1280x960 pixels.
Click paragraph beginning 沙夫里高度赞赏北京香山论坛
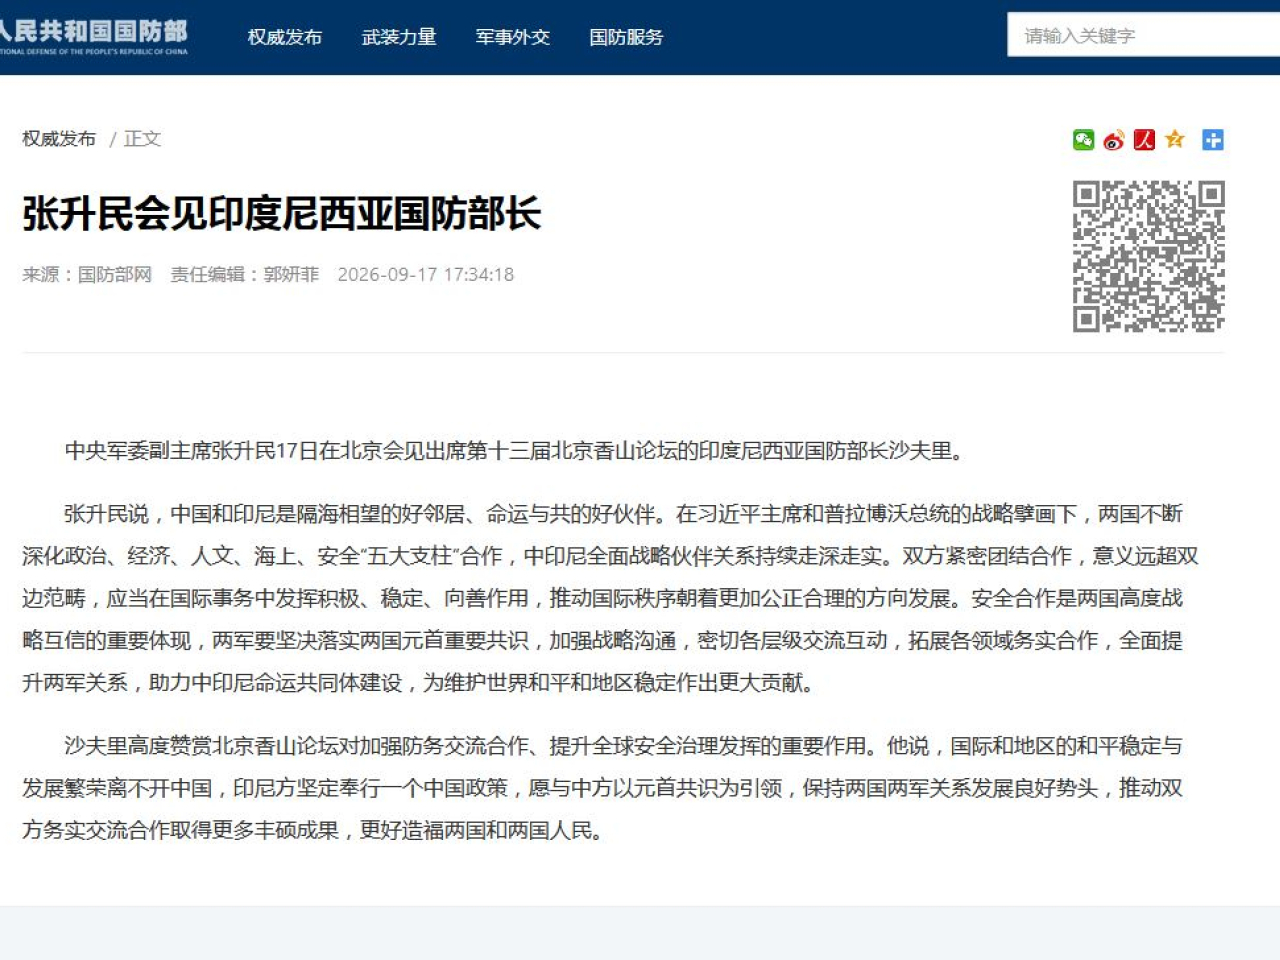[603, 788]
